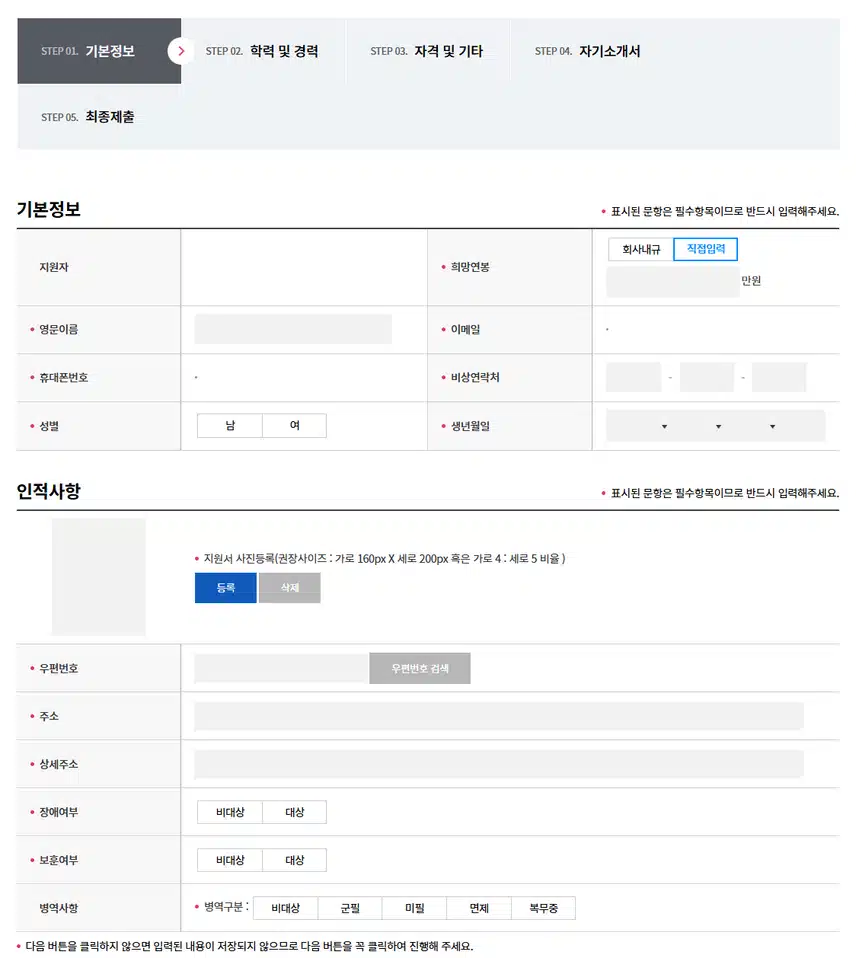
Task: Click the 인적사항 section heading
Action: coord(48,491)
